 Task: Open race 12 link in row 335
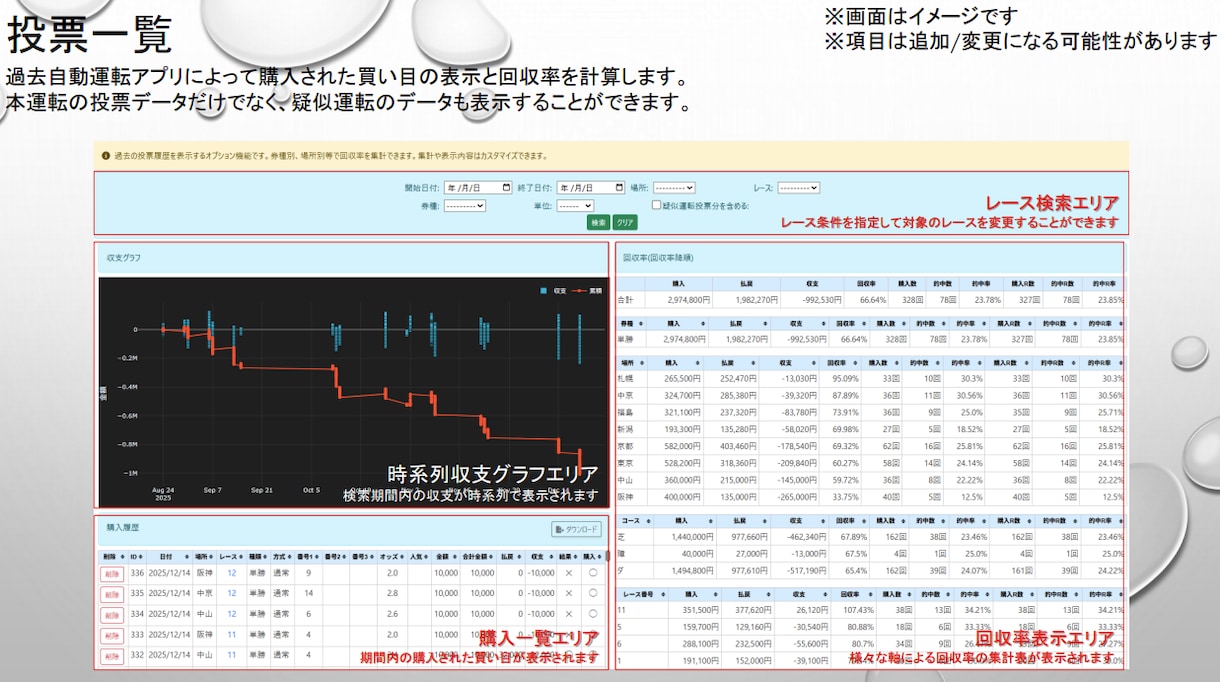pos(231,593)
